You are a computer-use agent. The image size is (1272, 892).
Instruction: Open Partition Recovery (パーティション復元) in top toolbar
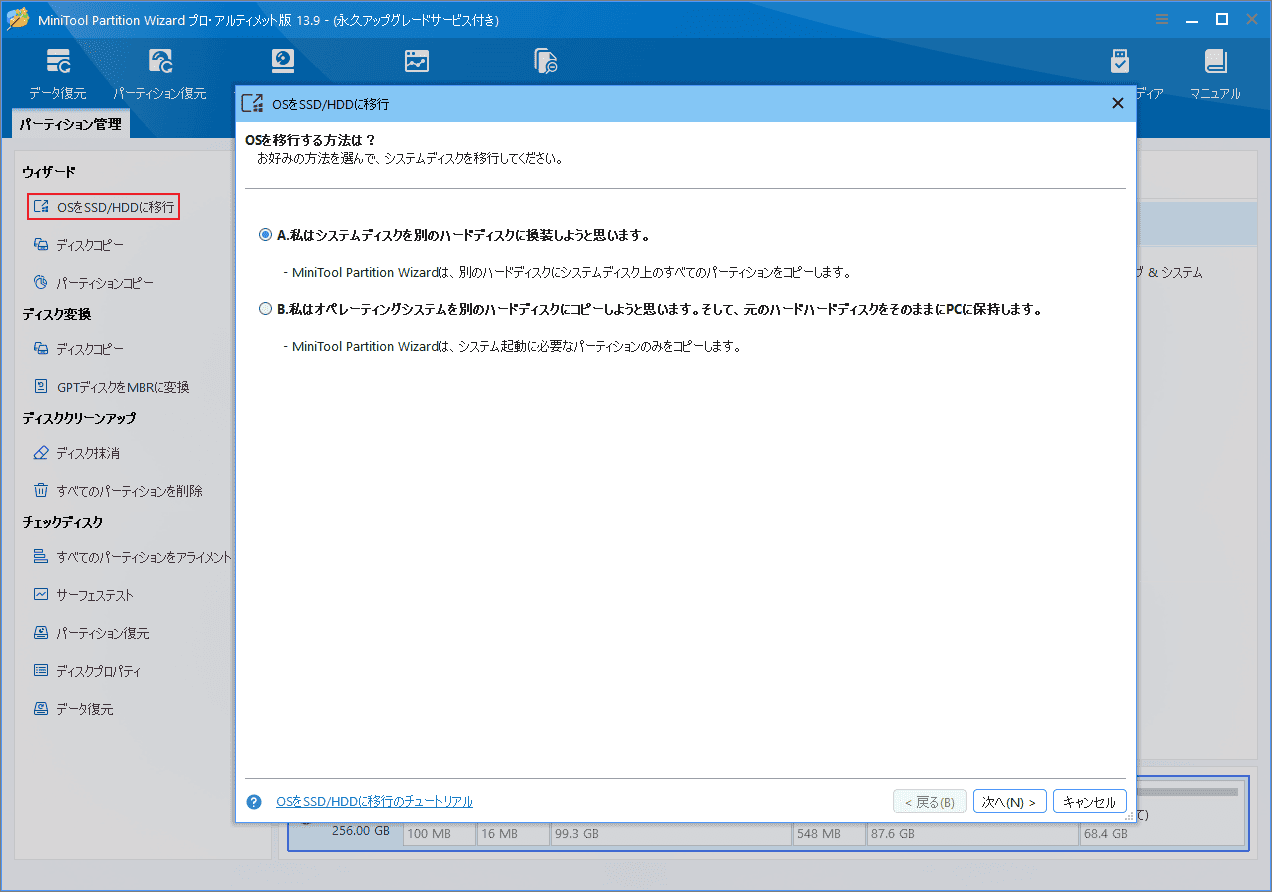click(x=159, y=74)
